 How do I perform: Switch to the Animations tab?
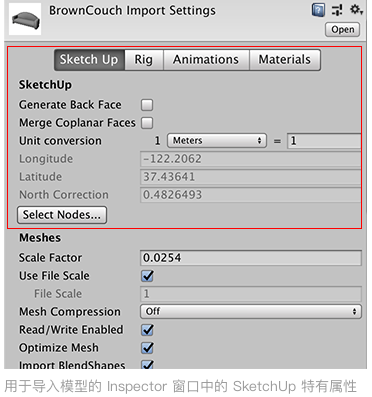tap(206, 60)
